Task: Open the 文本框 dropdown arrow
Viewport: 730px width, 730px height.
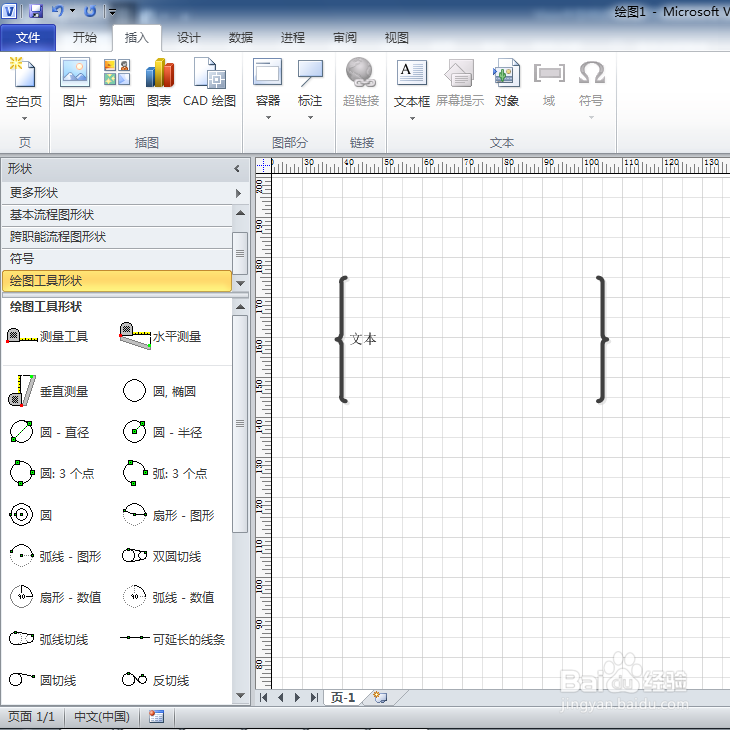Action: coord(412,119)
